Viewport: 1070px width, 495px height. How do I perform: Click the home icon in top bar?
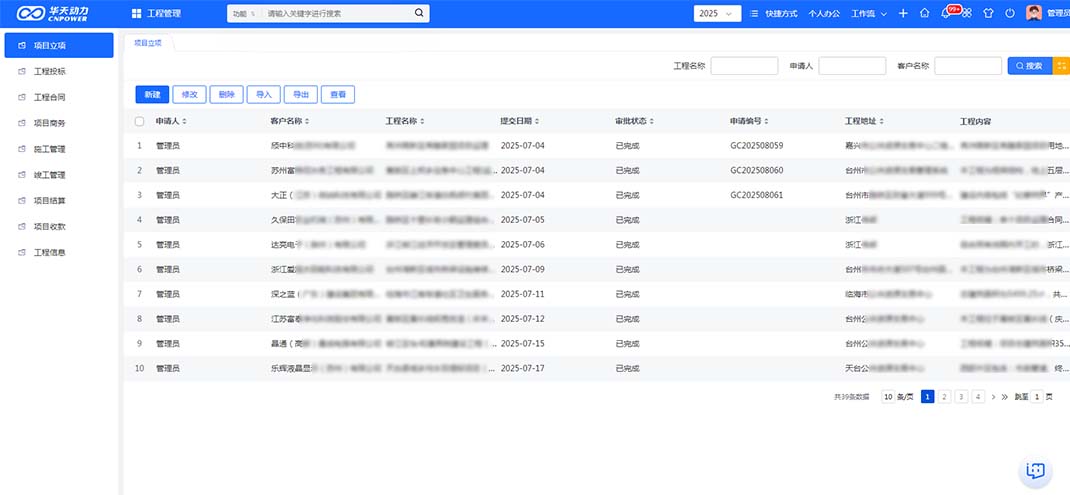point(924,14)
